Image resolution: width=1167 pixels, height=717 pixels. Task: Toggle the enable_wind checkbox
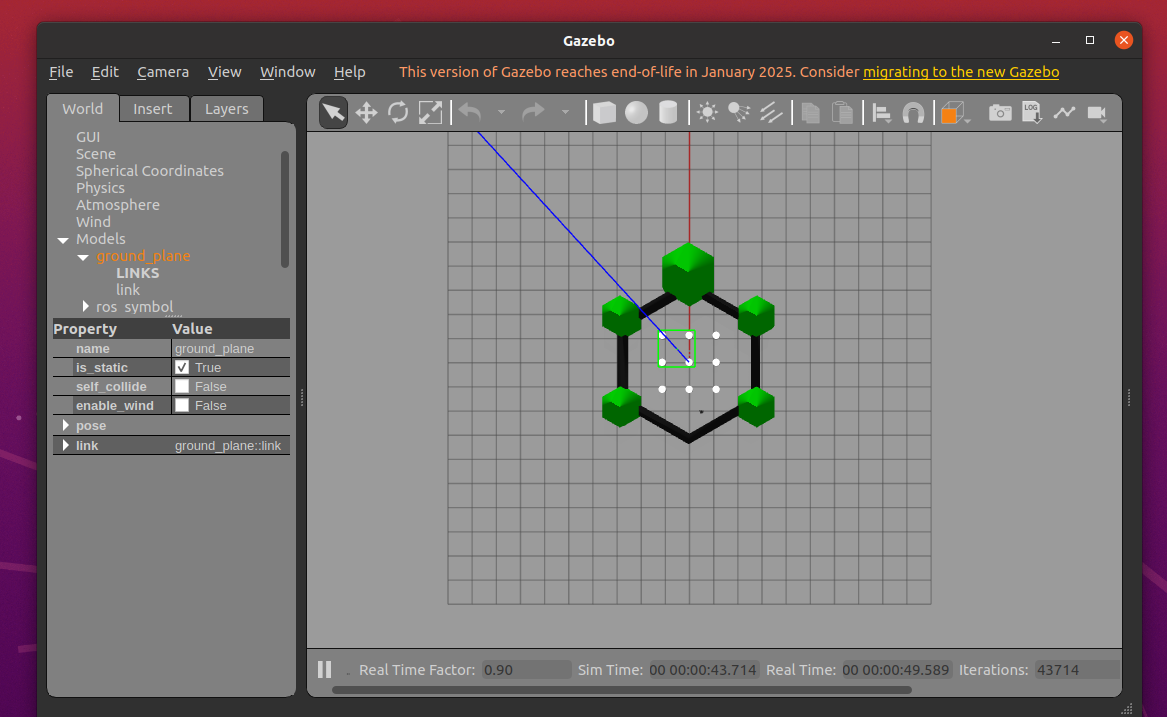182,405
